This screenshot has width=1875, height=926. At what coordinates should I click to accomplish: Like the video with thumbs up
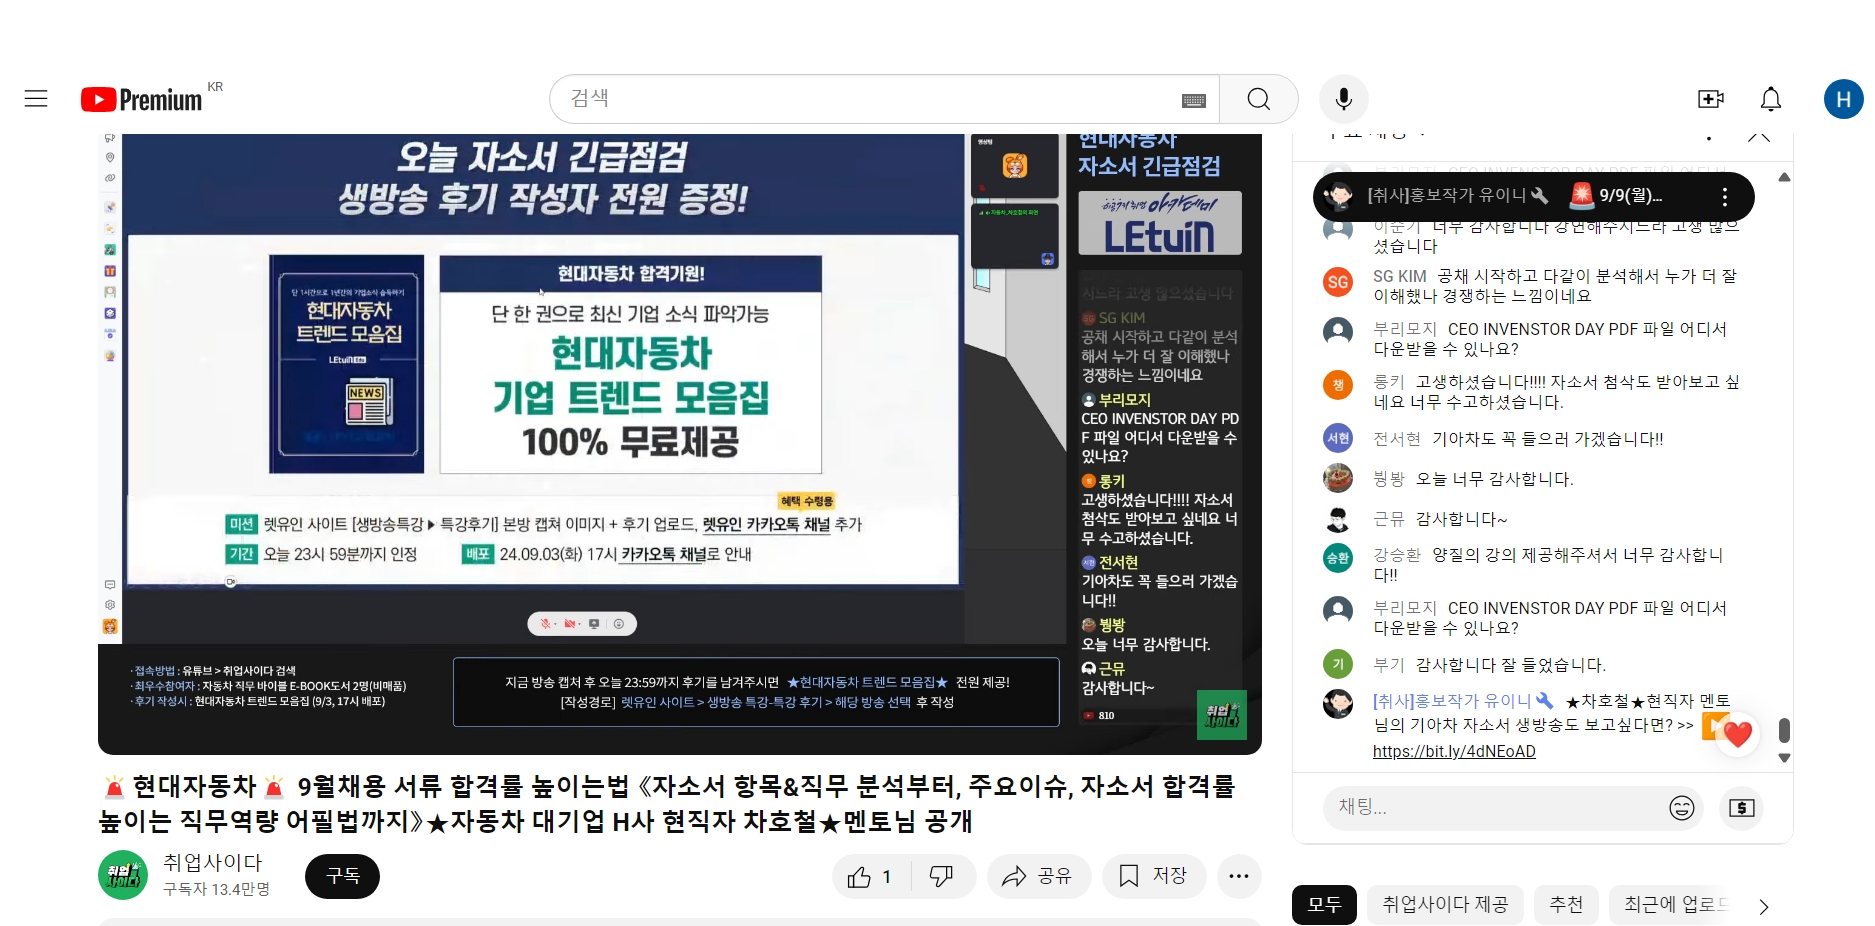click(869, 877)
